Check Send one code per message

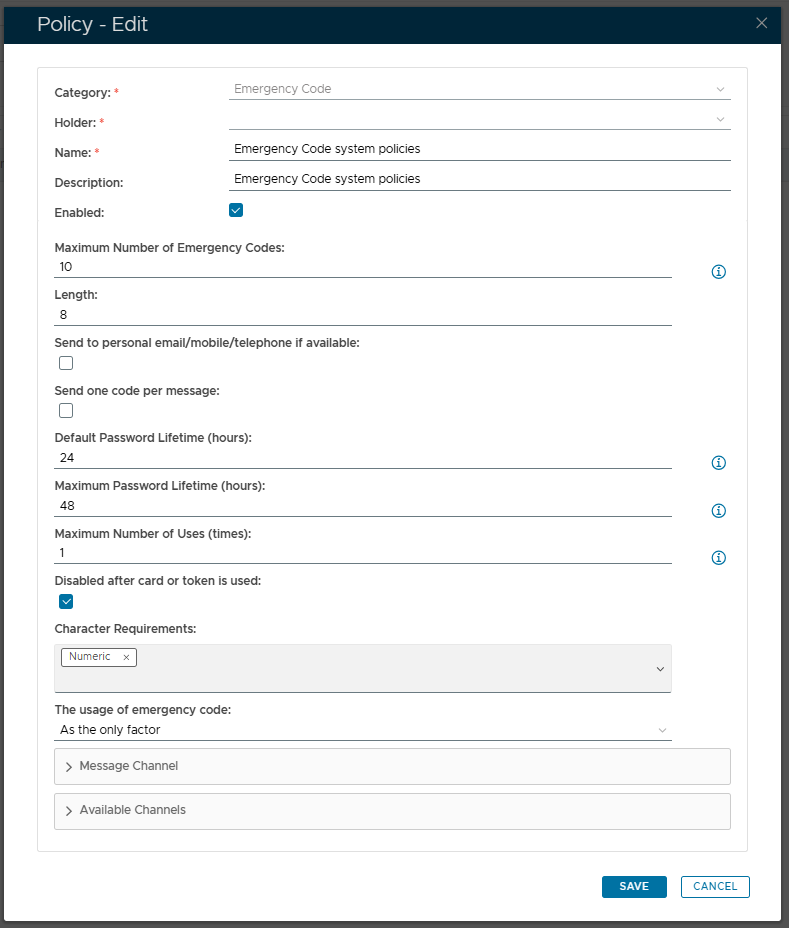point(66,411)
